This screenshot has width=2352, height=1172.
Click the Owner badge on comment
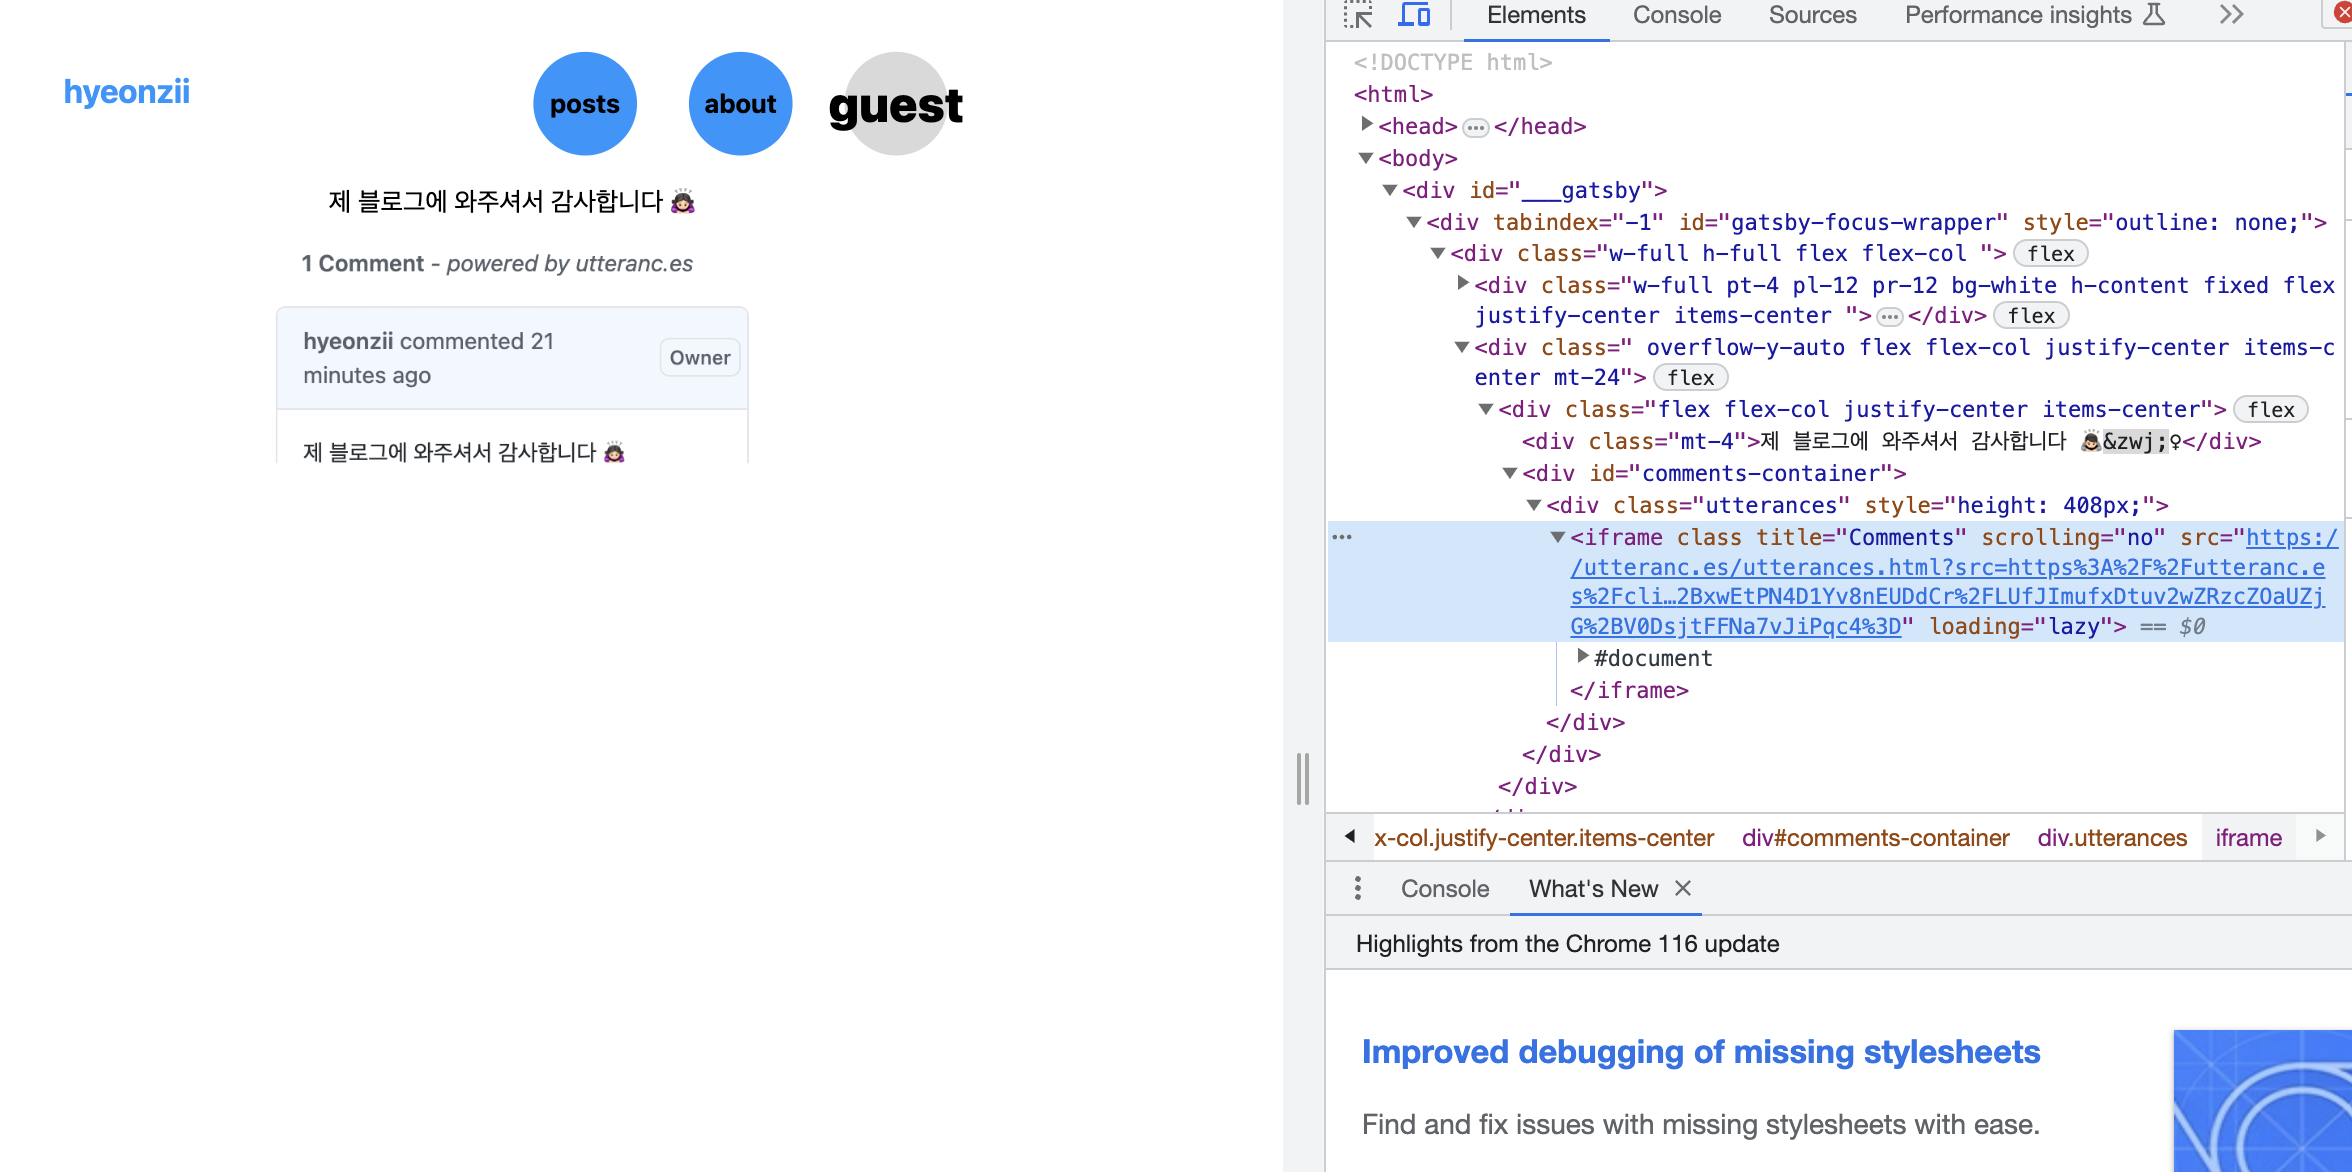point(700,358)
